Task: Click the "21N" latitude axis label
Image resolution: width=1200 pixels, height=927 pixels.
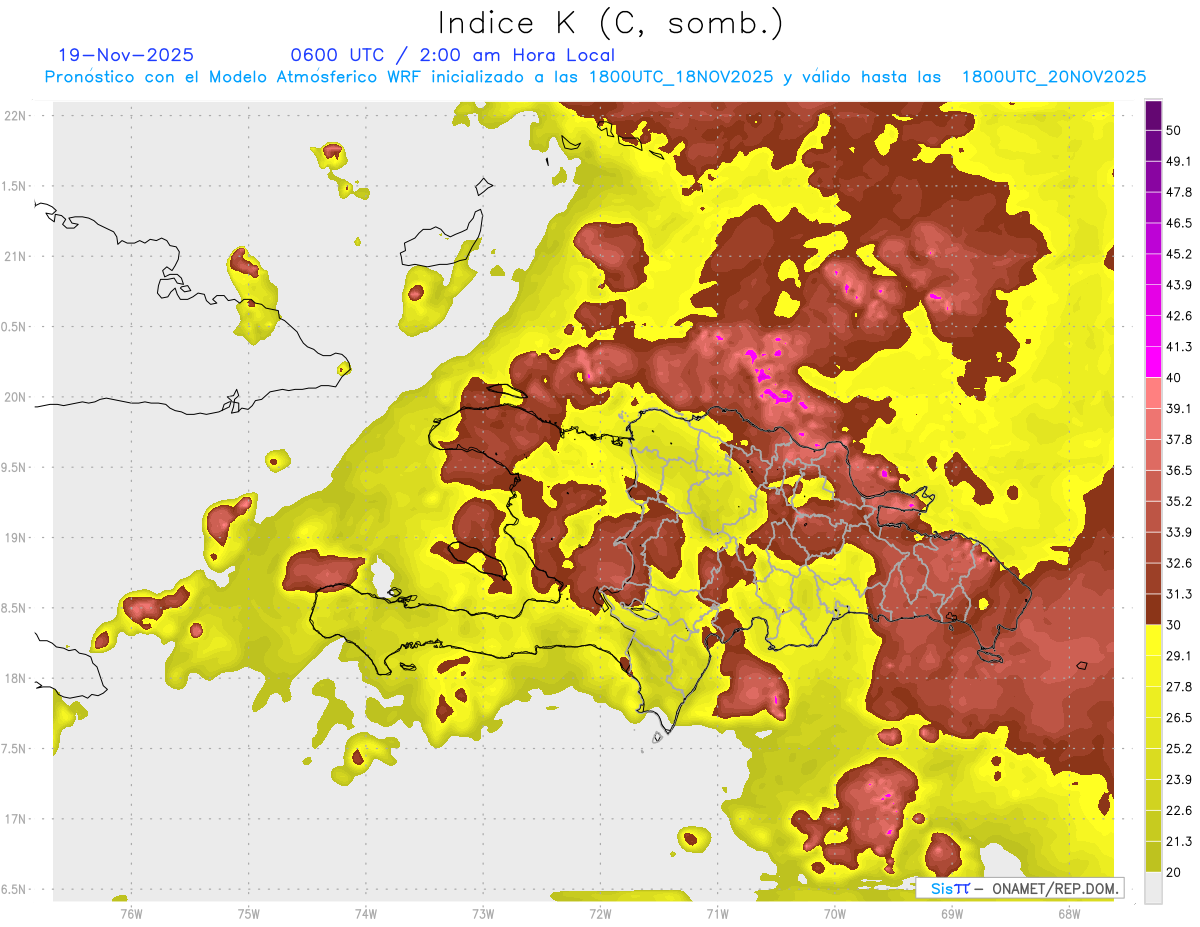Action: coord(15,257)
